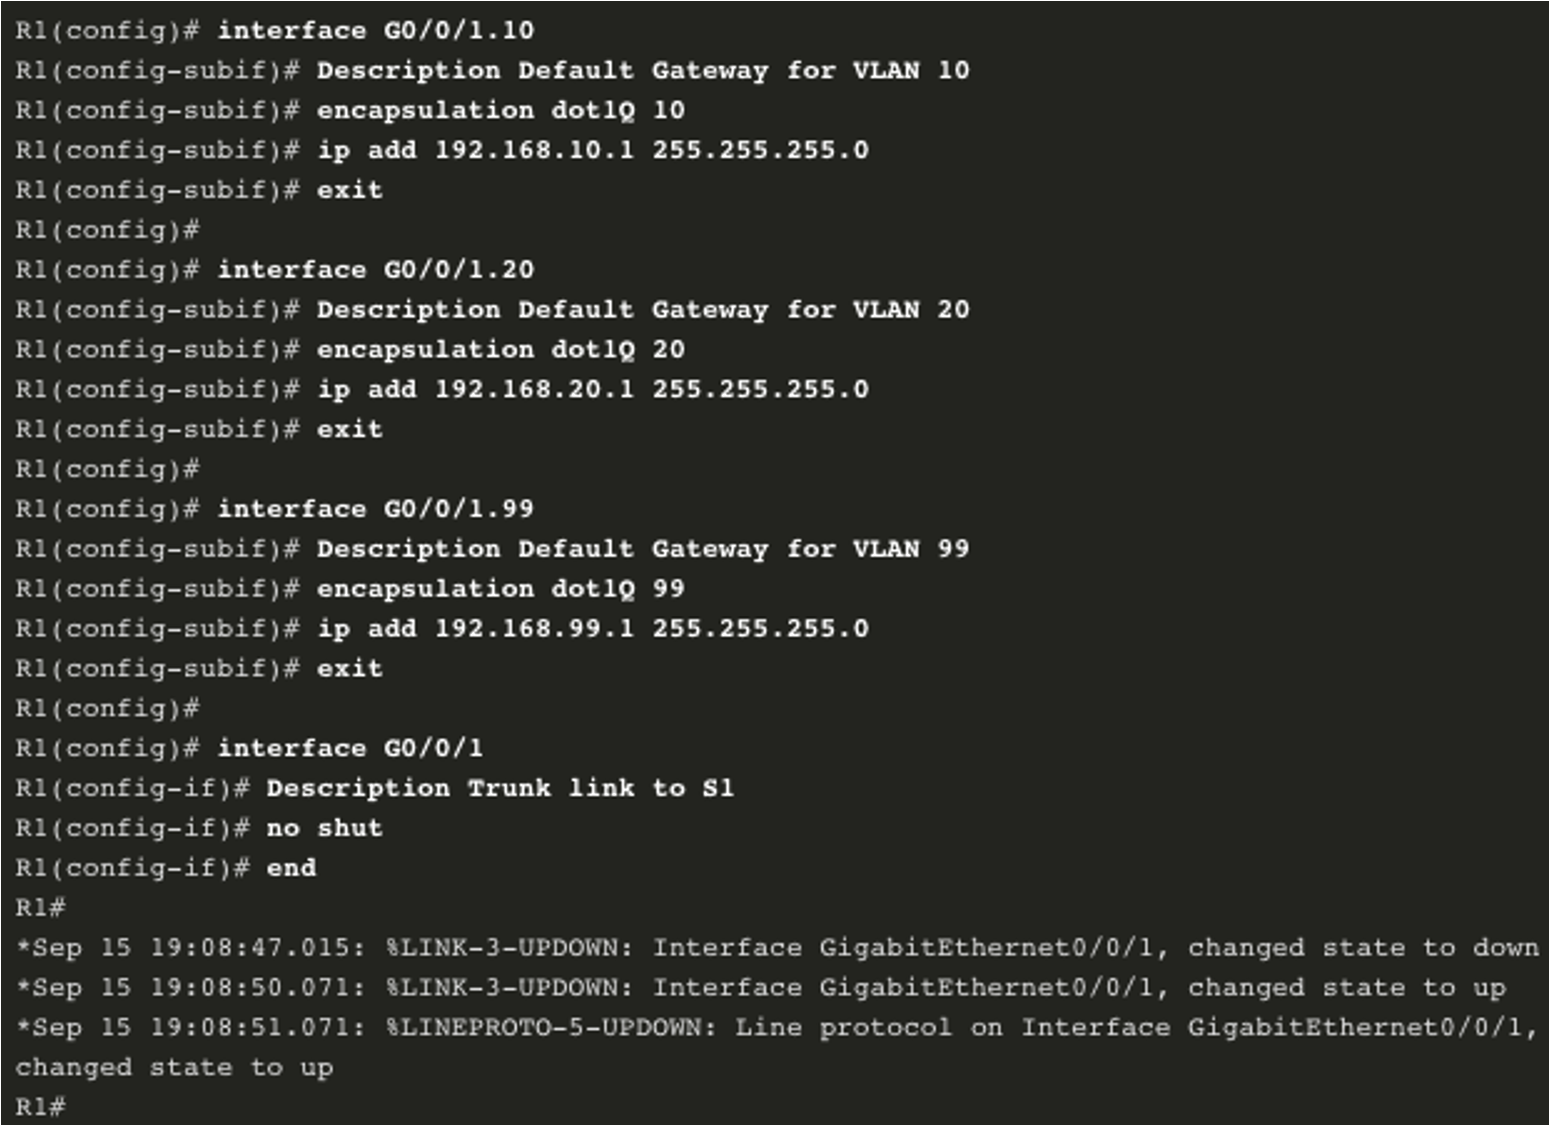Click the 'Description Default Gateway for VLAN 10' line

coord(643,70)
